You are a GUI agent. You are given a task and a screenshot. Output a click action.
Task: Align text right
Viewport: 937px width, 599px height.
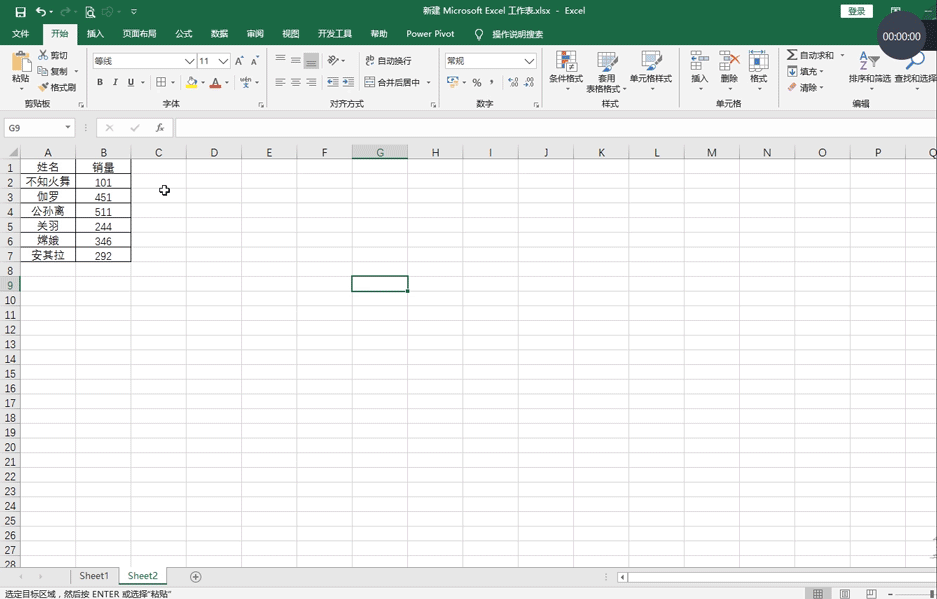coord(311,82)
